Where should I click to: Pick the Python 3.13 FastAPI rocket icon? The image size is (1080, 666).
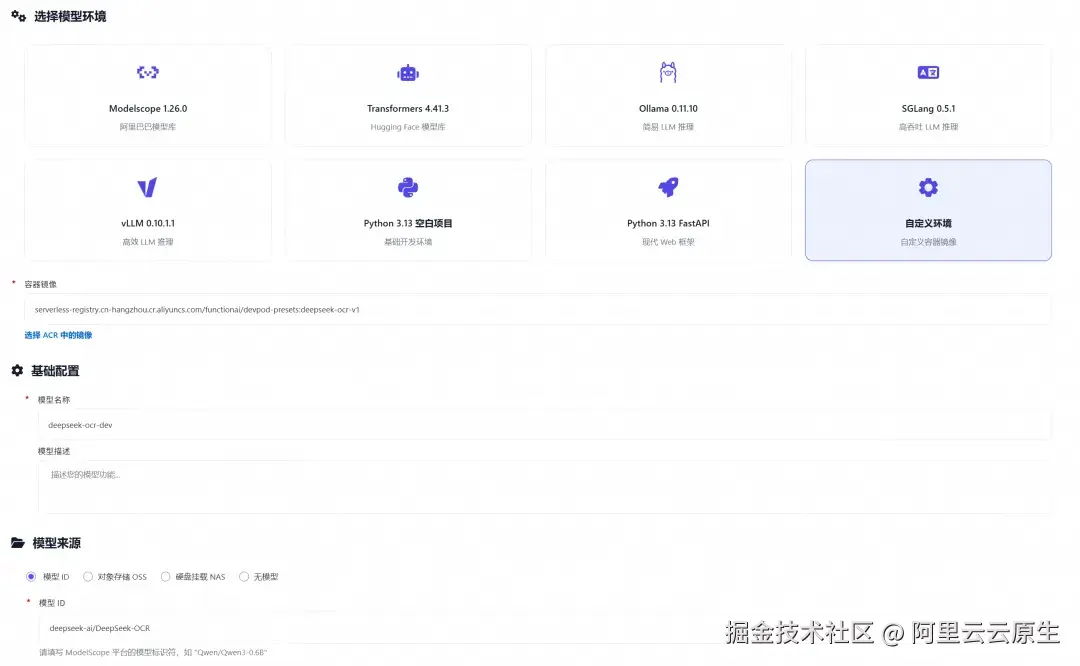[668, 187]
